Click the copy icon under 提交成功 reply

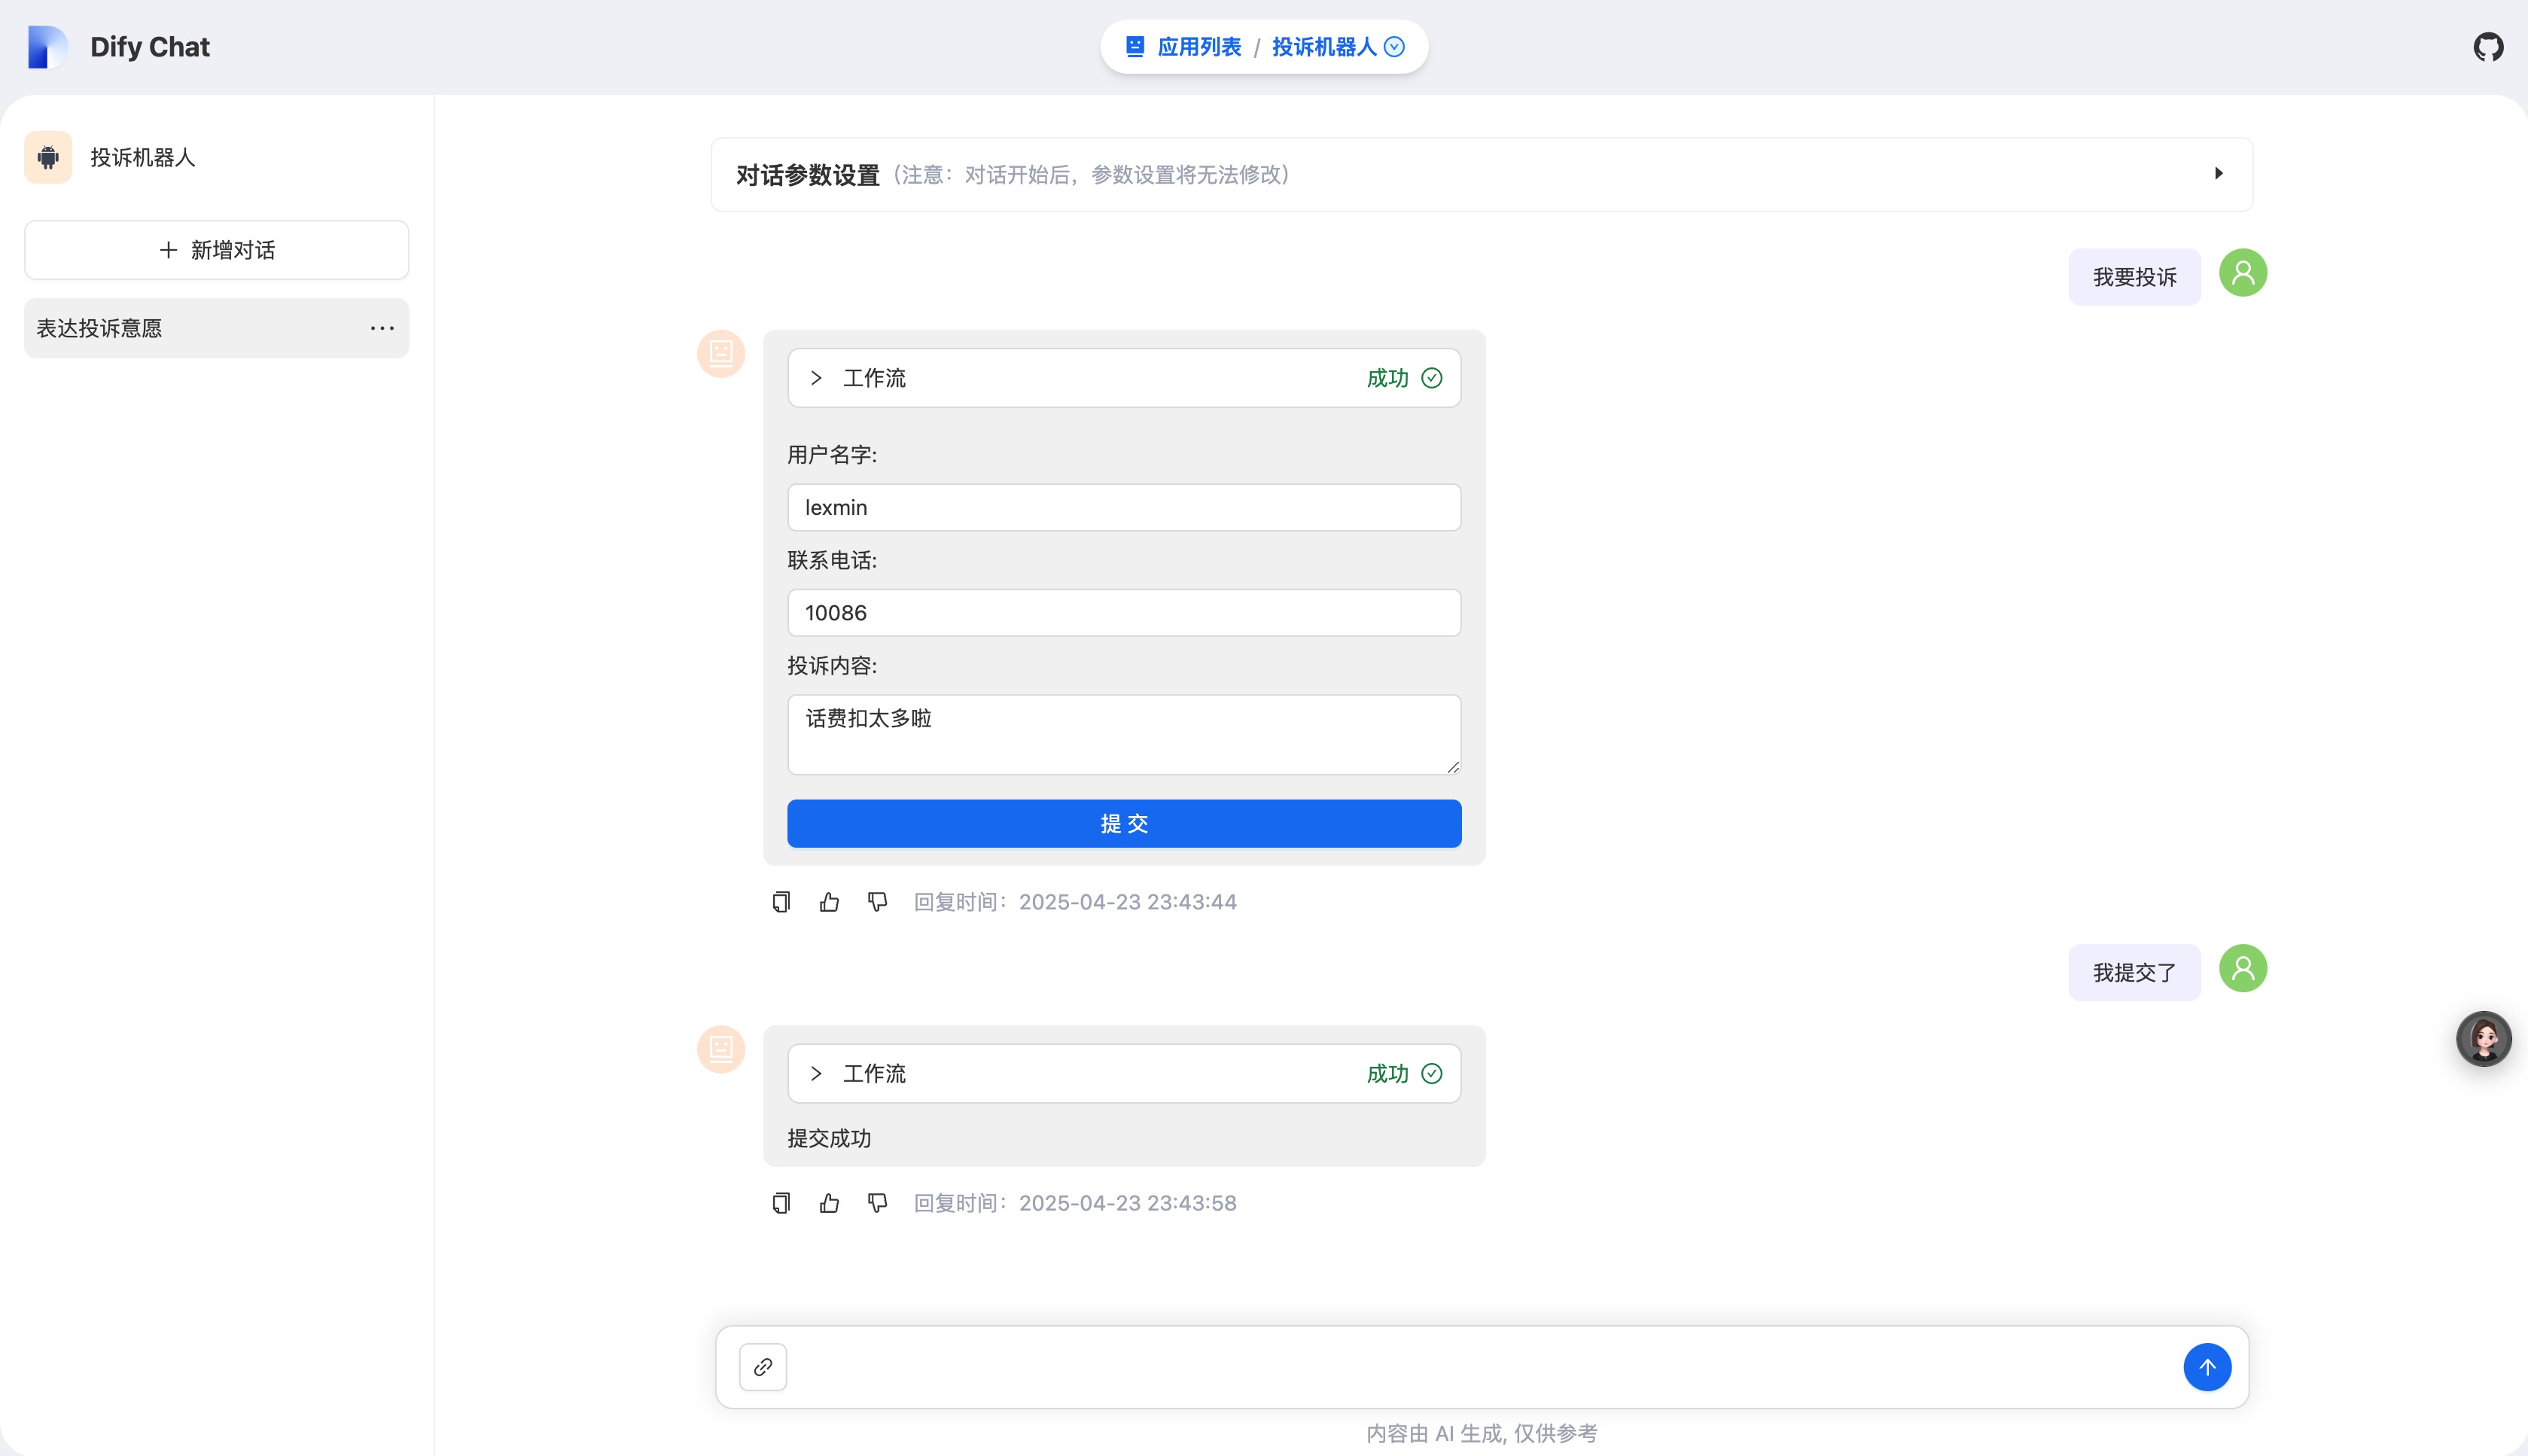[x=780, y=1202]
